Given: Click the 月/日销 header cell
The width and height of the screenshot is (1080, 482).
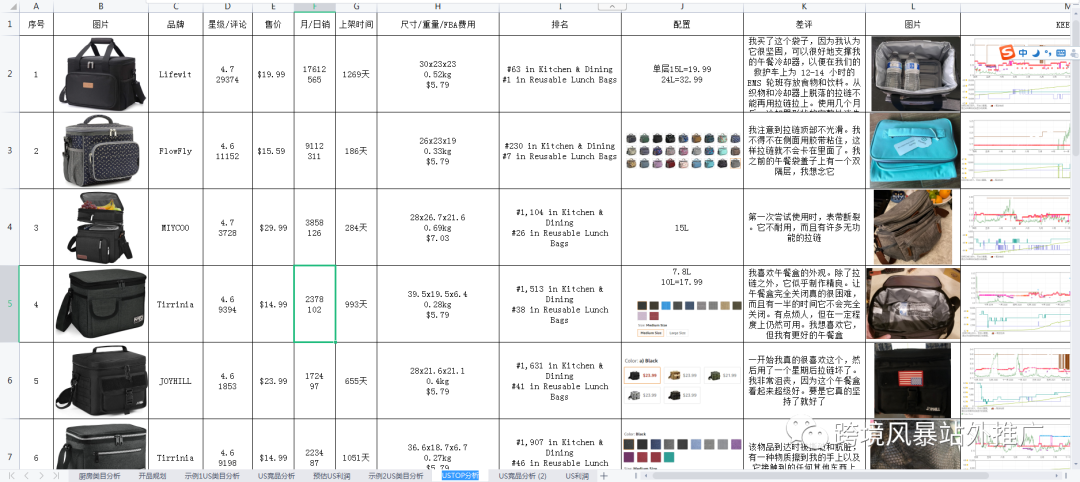Looking at the screenshot, I should [x=315, y=24].
